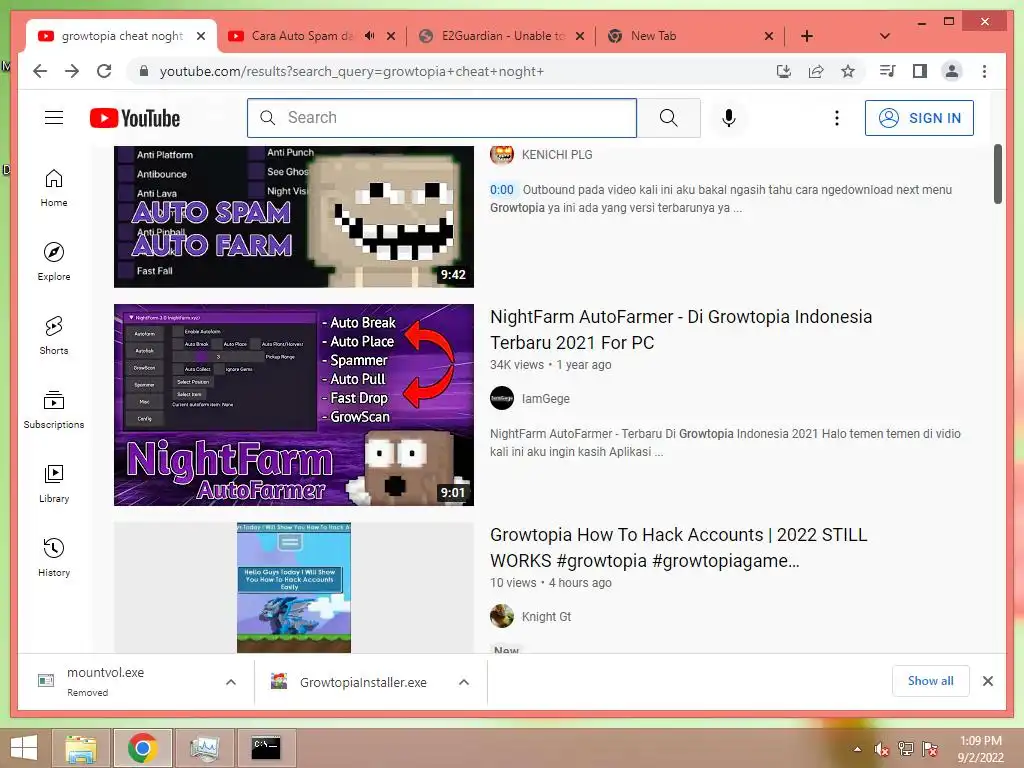
Task: Open Shorts in sidebar
Action: point(54,336)
